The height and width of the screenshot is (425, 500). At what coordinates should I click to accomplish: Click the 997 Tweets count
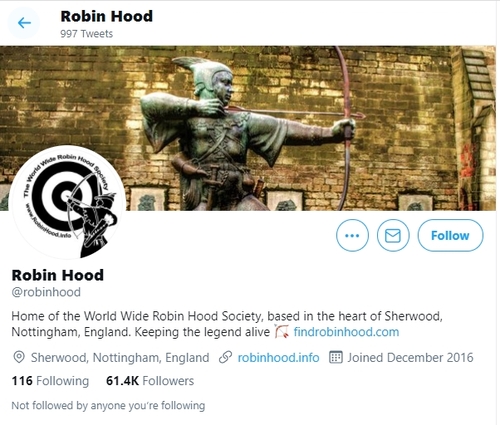pyautogui.click(x=87, y=34)
